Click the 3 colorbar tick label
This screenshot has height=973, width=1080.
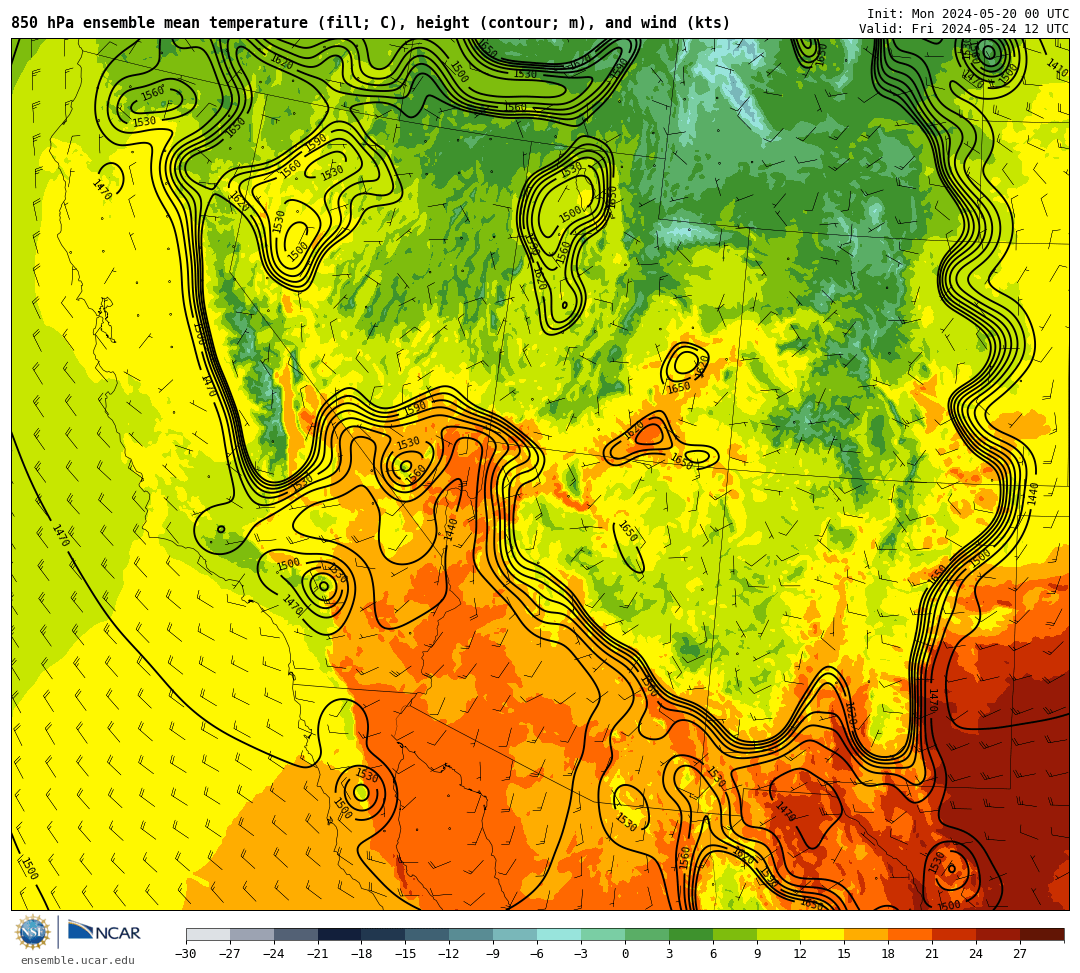(669, 954)
